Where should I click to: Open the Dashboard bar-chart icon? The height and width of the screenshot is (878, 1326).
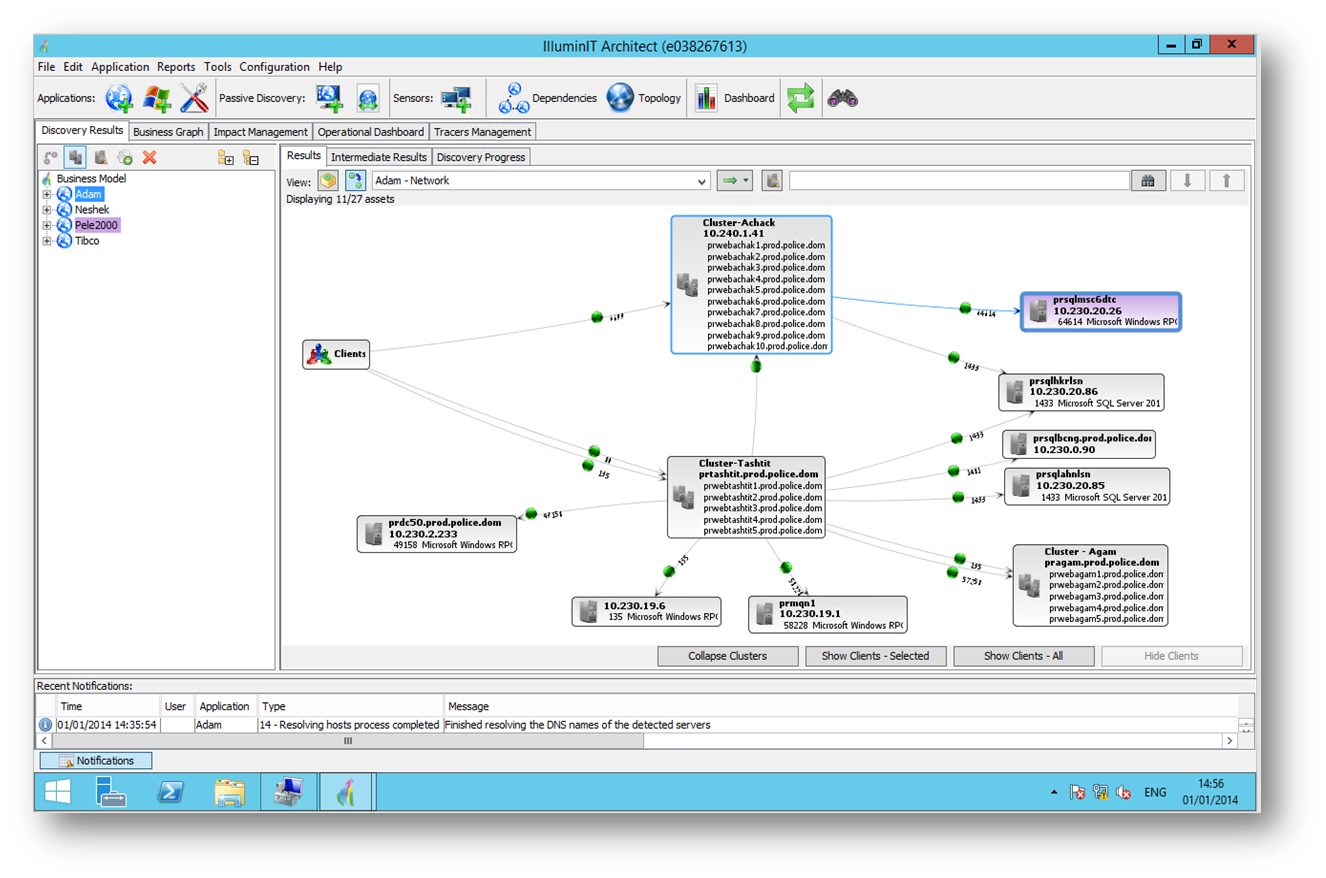click(706, 98)
